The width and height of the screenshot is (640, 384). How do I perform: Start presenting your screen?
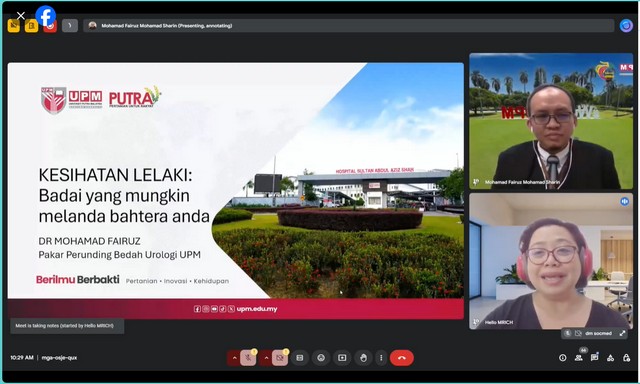tap(342, 358)
